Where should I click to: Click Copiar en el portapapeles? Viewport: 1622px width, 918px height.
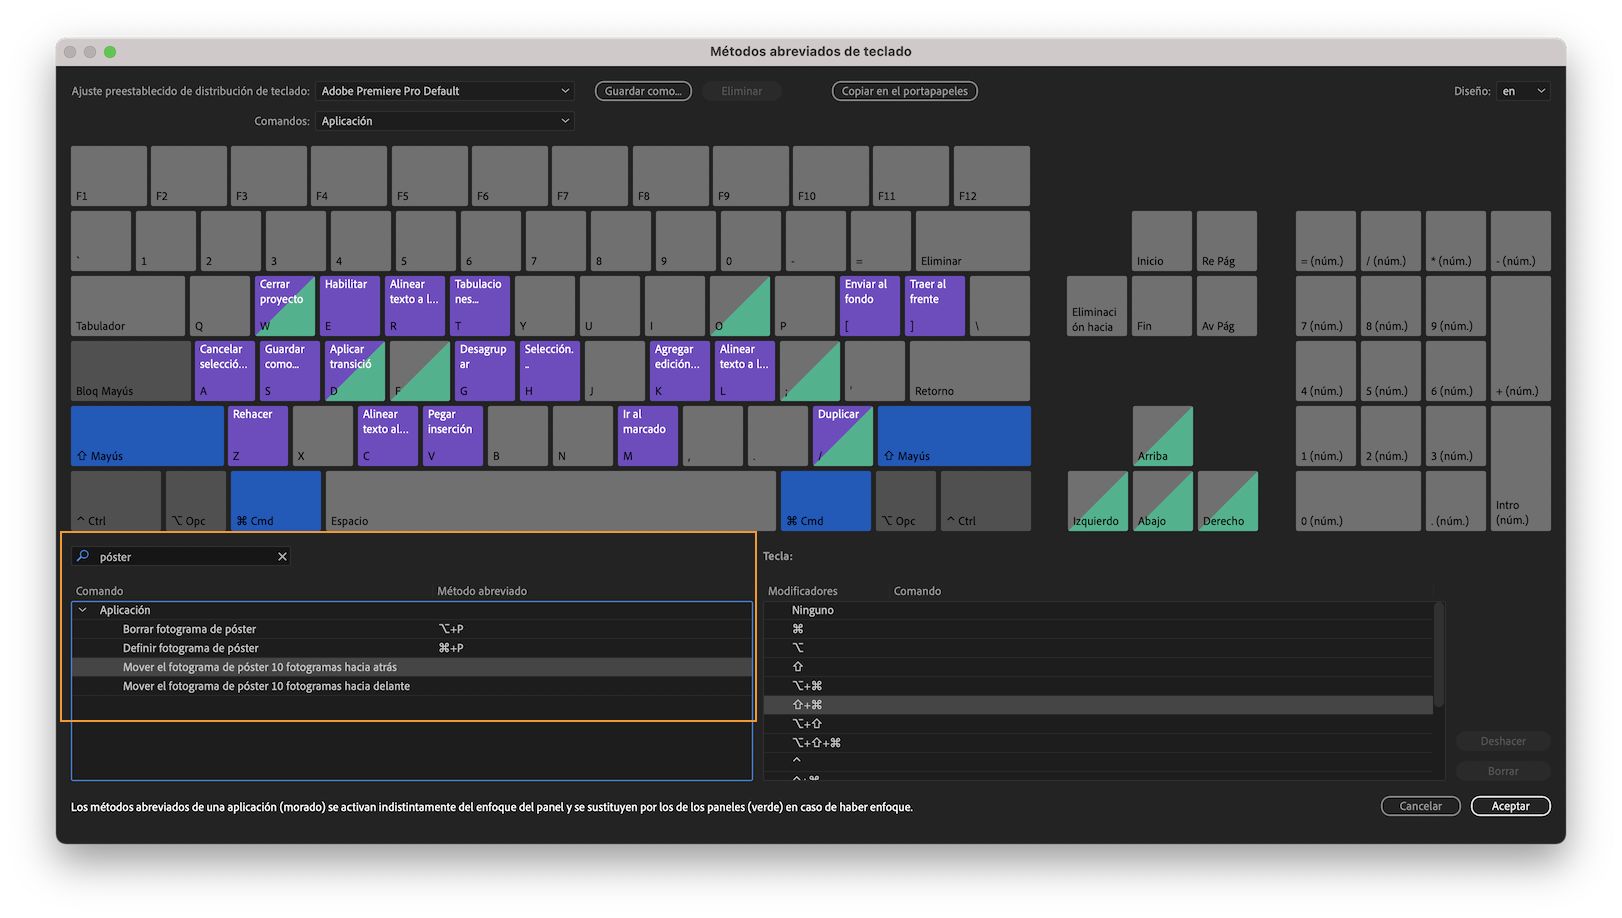[904, 90]
